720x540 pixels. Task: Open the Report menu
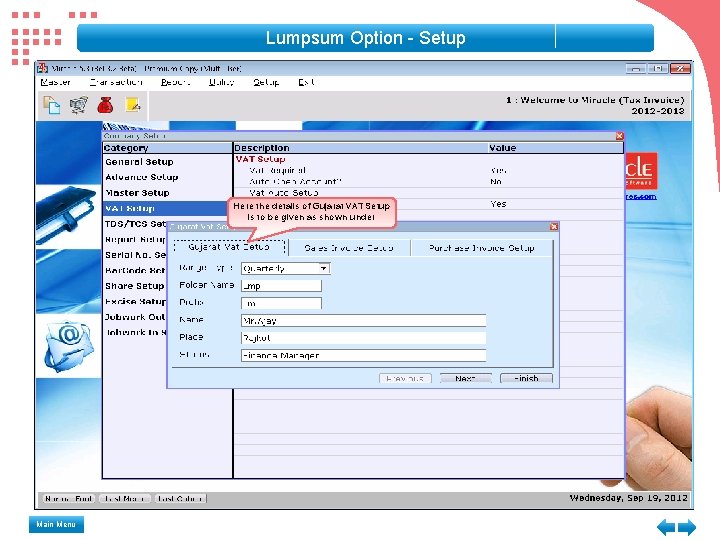tap(175, 82)
